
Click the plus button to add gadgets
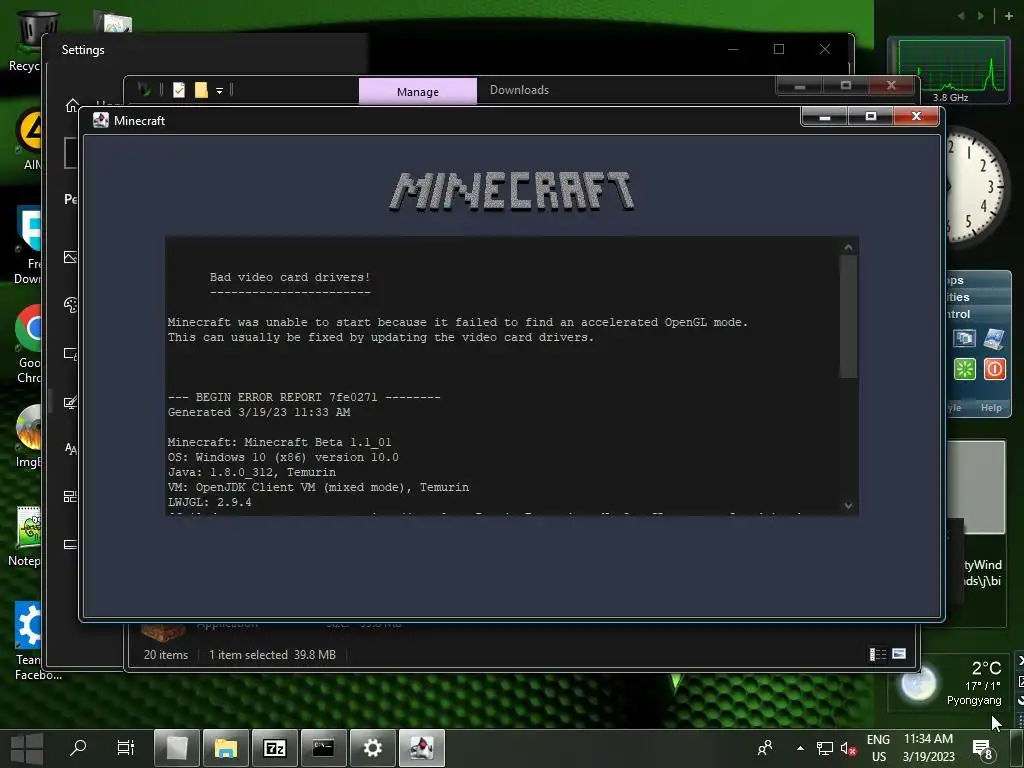pyautogui.click(x=1009, y=16)
